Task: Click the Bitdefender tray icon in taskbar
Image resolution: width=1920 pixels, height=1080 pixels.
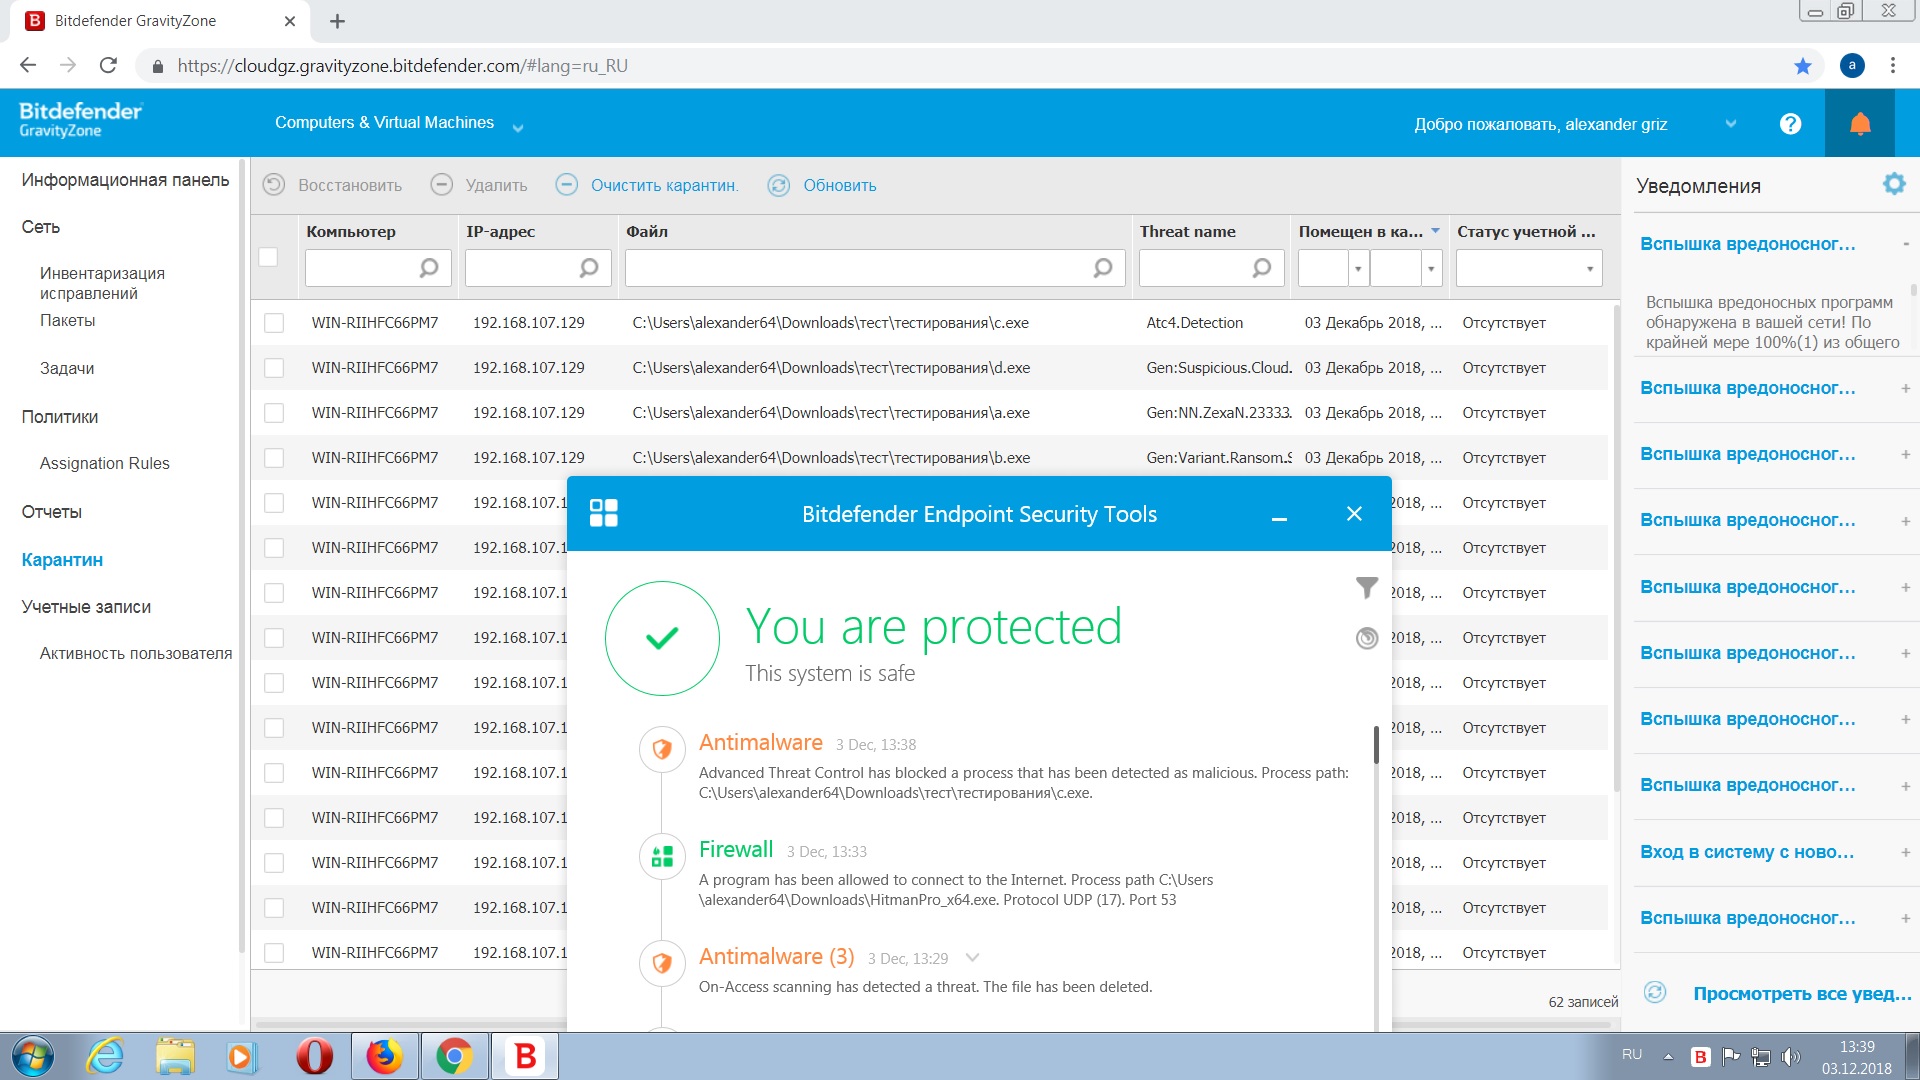Action: coord(1700,1056)
